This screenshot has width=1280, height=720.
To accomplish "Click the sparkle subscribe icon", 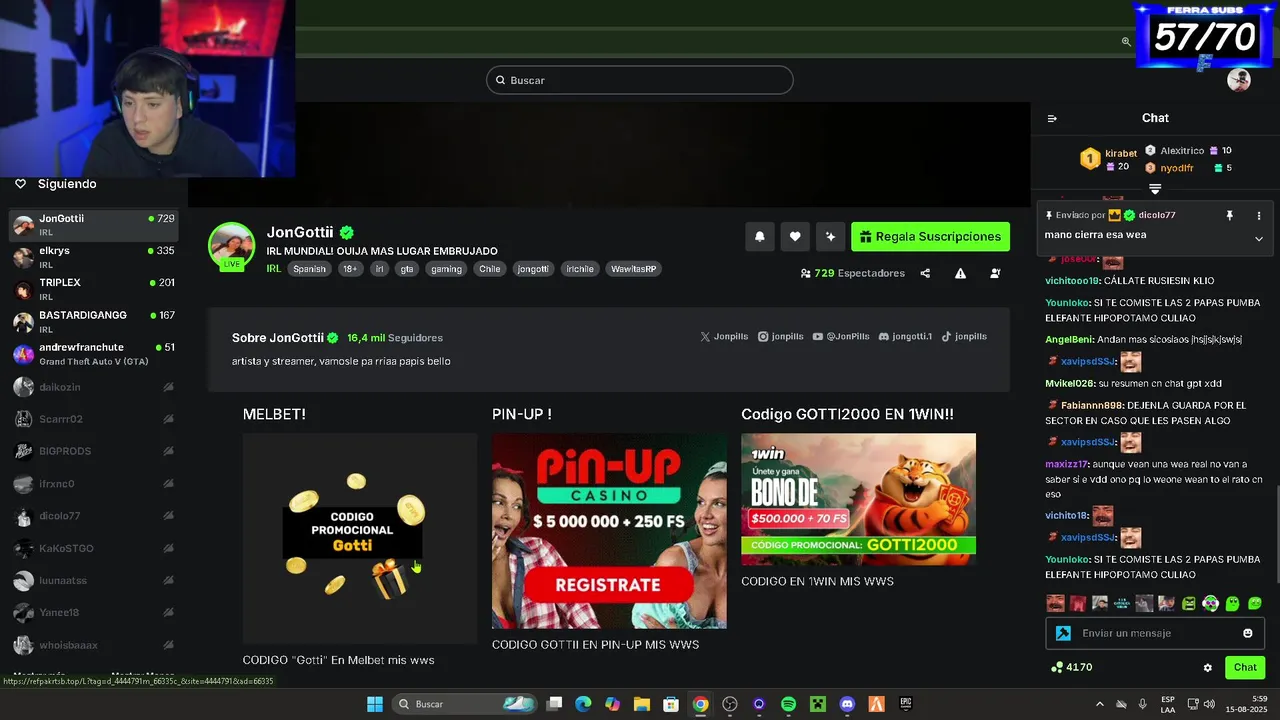I will coord(830,237).
